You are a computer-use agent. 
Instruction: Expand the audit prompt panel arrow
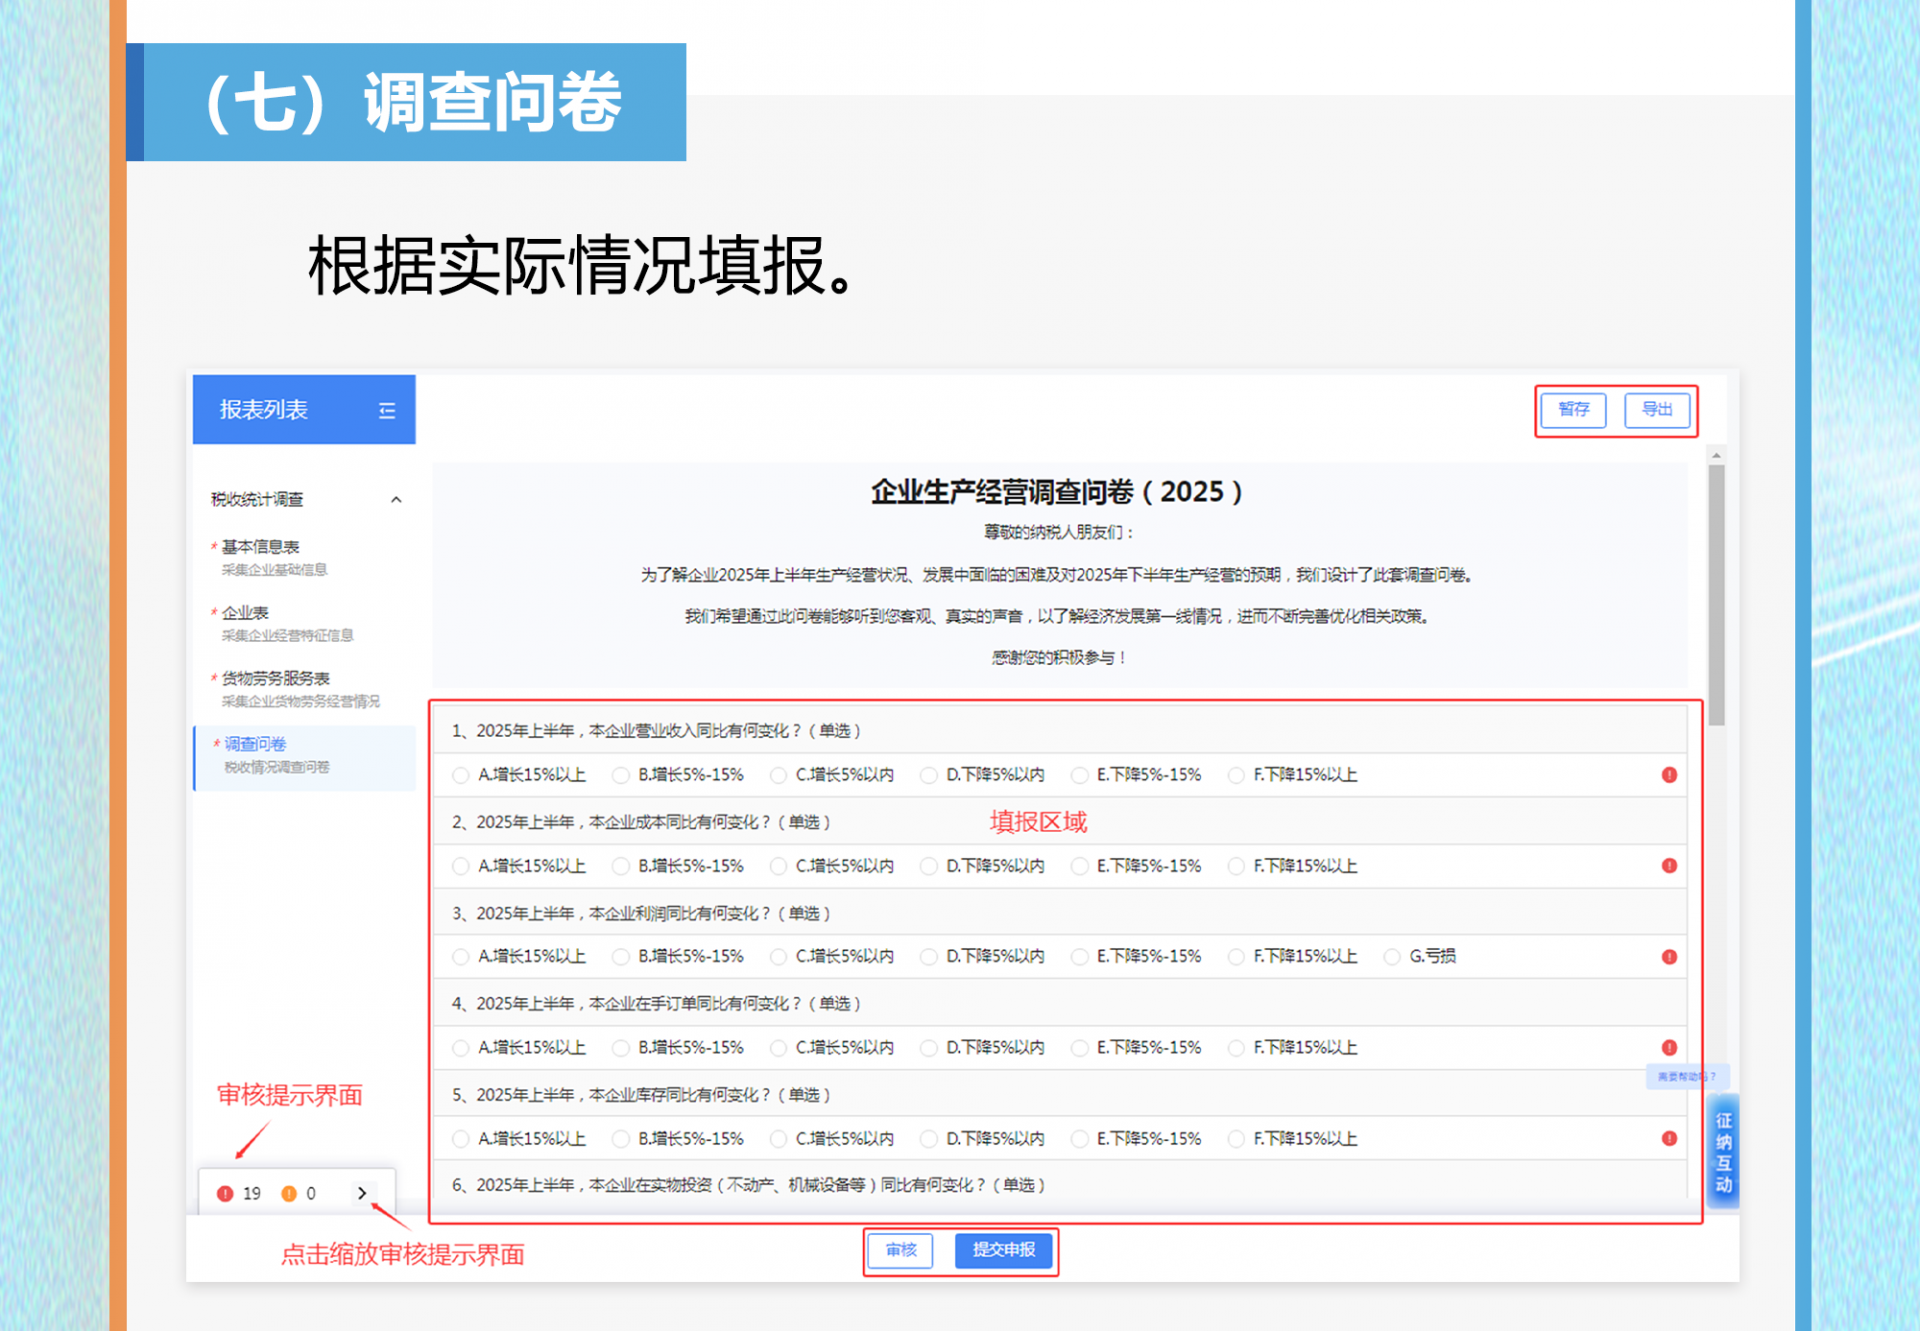tap(362, 1193)
